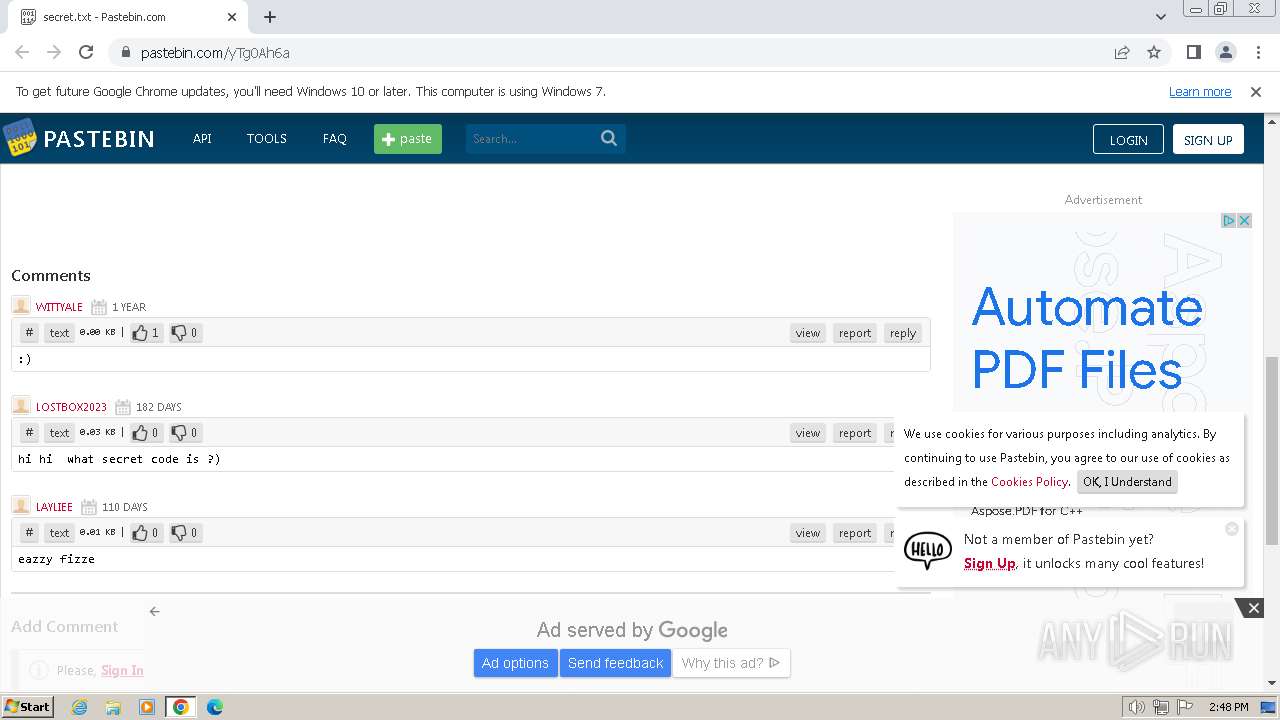1280x720 pixels.
Task: Click the share page icon in address bar
Action: [x=1122, y=52]
